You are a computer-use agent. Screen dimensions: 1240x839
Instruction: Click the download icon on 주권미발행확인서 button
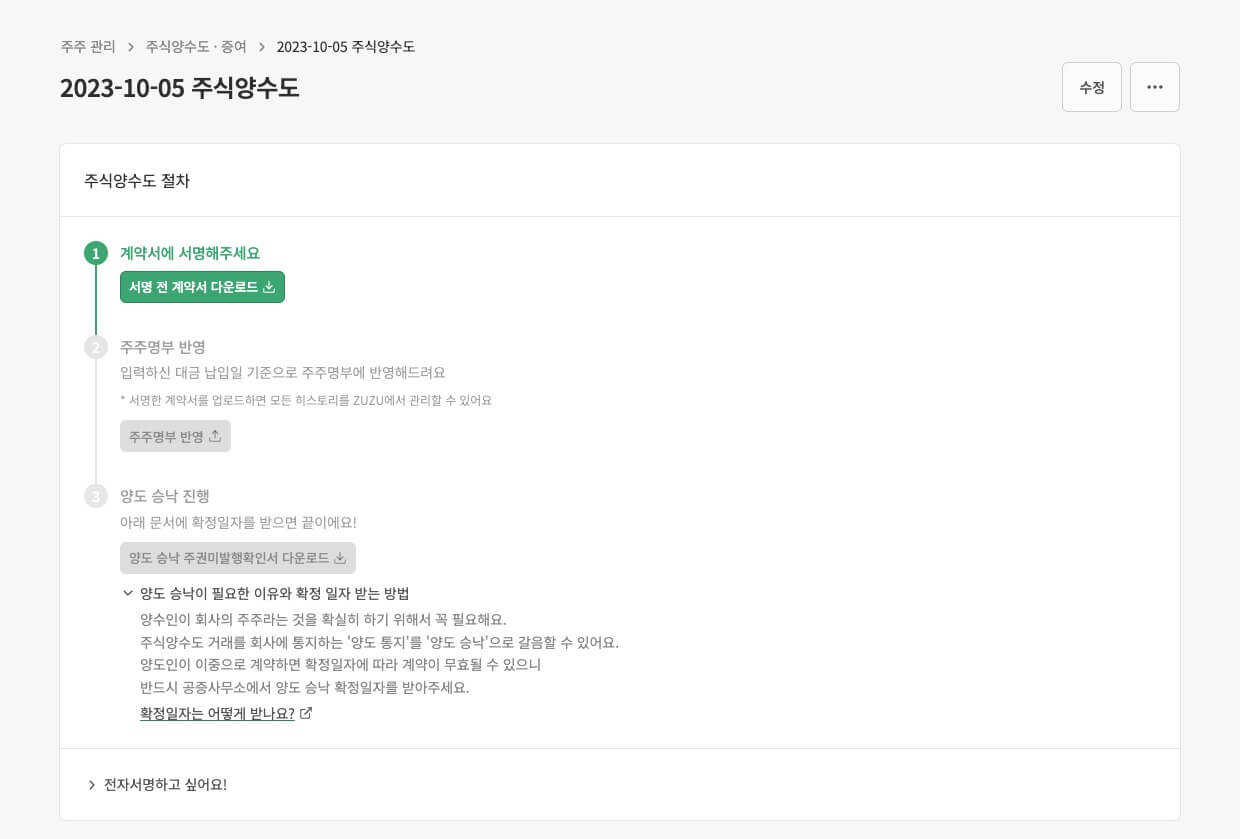click(x=341, y=558)
